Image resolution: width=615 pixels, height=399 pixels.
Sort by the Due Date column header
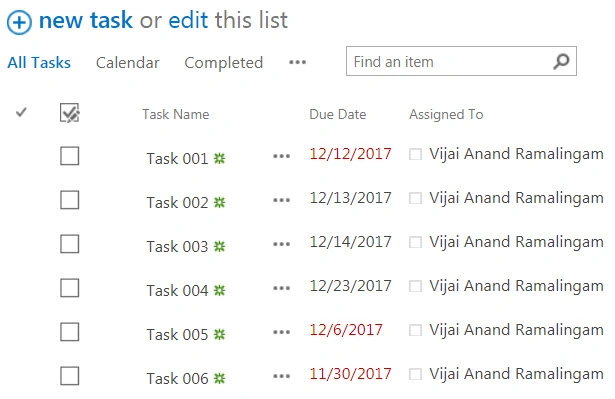(338, 114)
